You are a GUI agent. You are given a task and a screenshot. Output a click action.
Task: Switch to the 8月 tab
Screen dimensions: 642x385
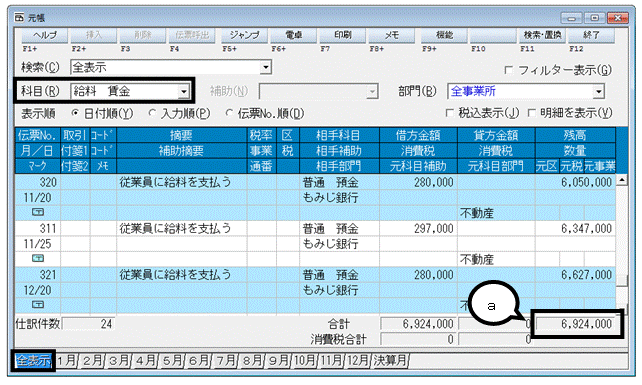(x=252, y=361)
